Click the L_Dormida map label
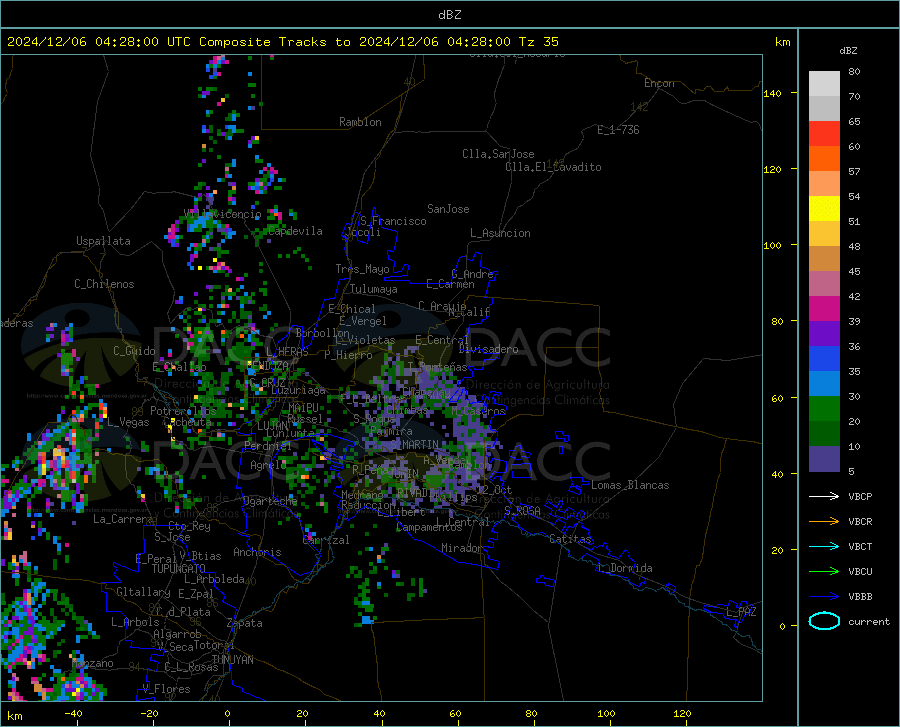The image size is (900, 727). (624, 568)
